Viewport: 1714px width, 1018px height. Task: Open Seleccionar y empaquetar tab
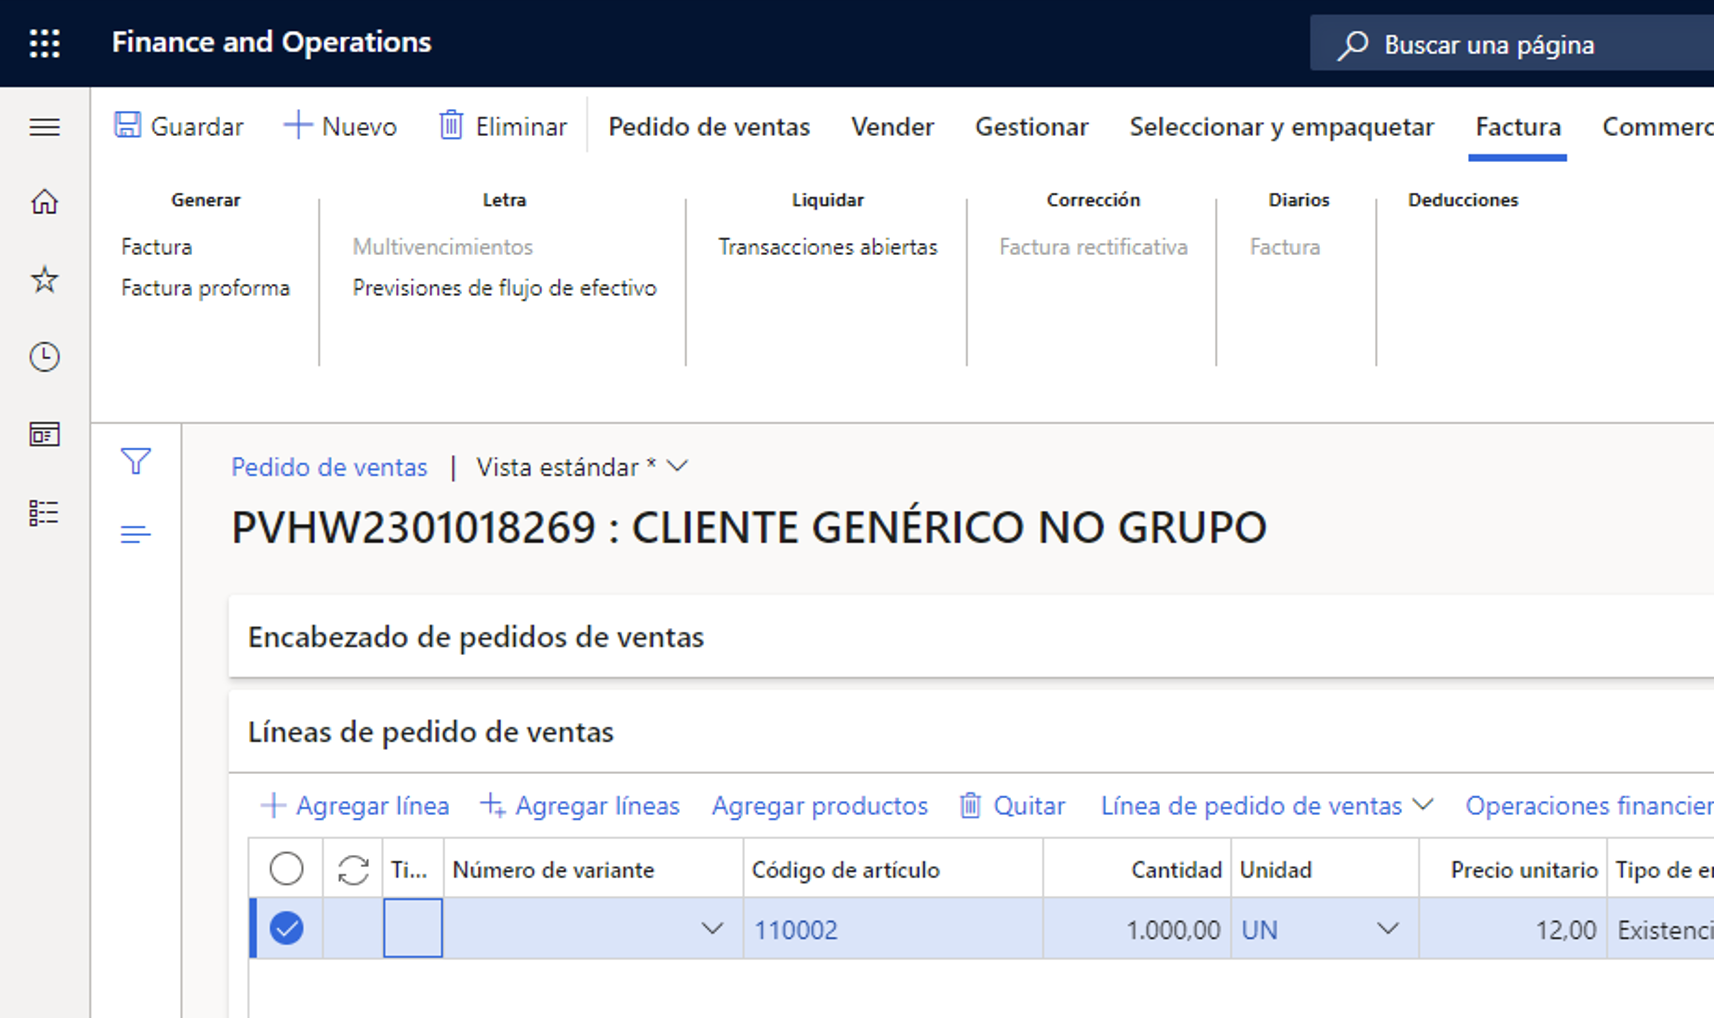point(1281,126)
